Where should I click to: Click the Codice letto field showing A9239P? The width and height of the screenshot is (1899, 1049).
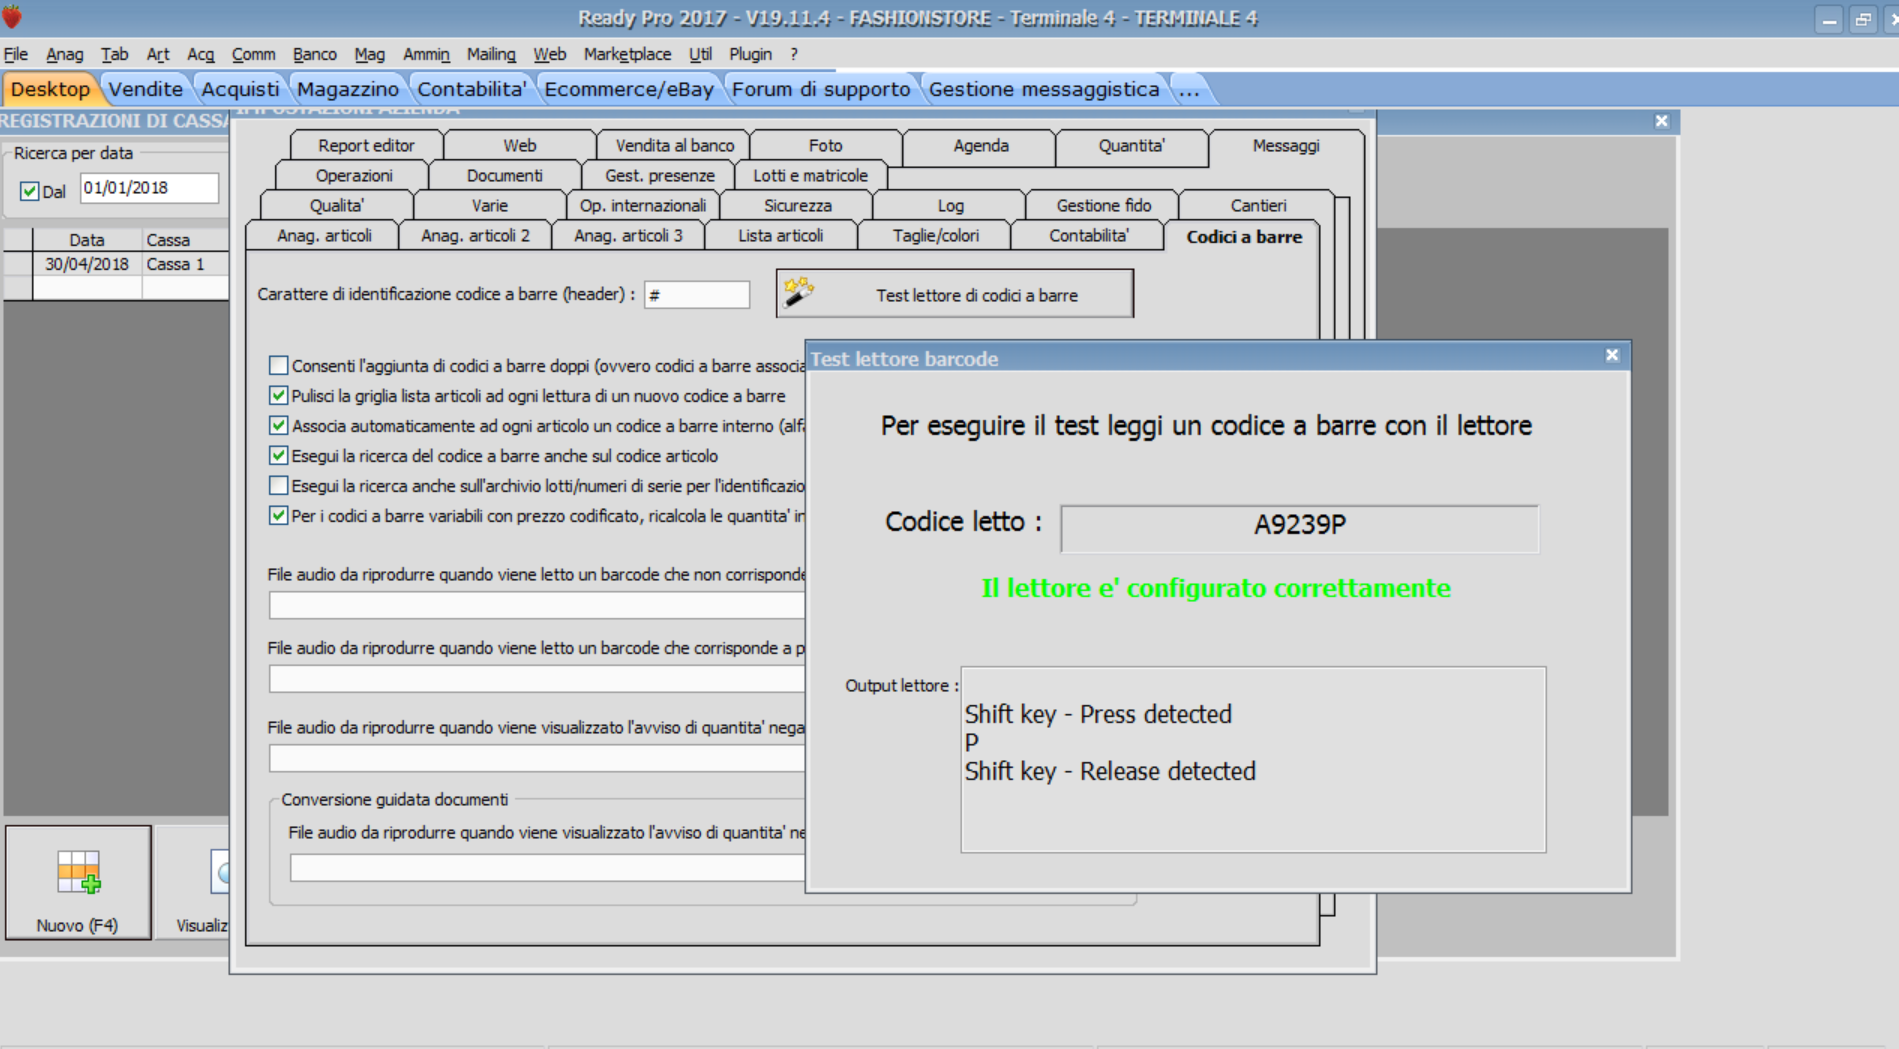point(1299,527)
